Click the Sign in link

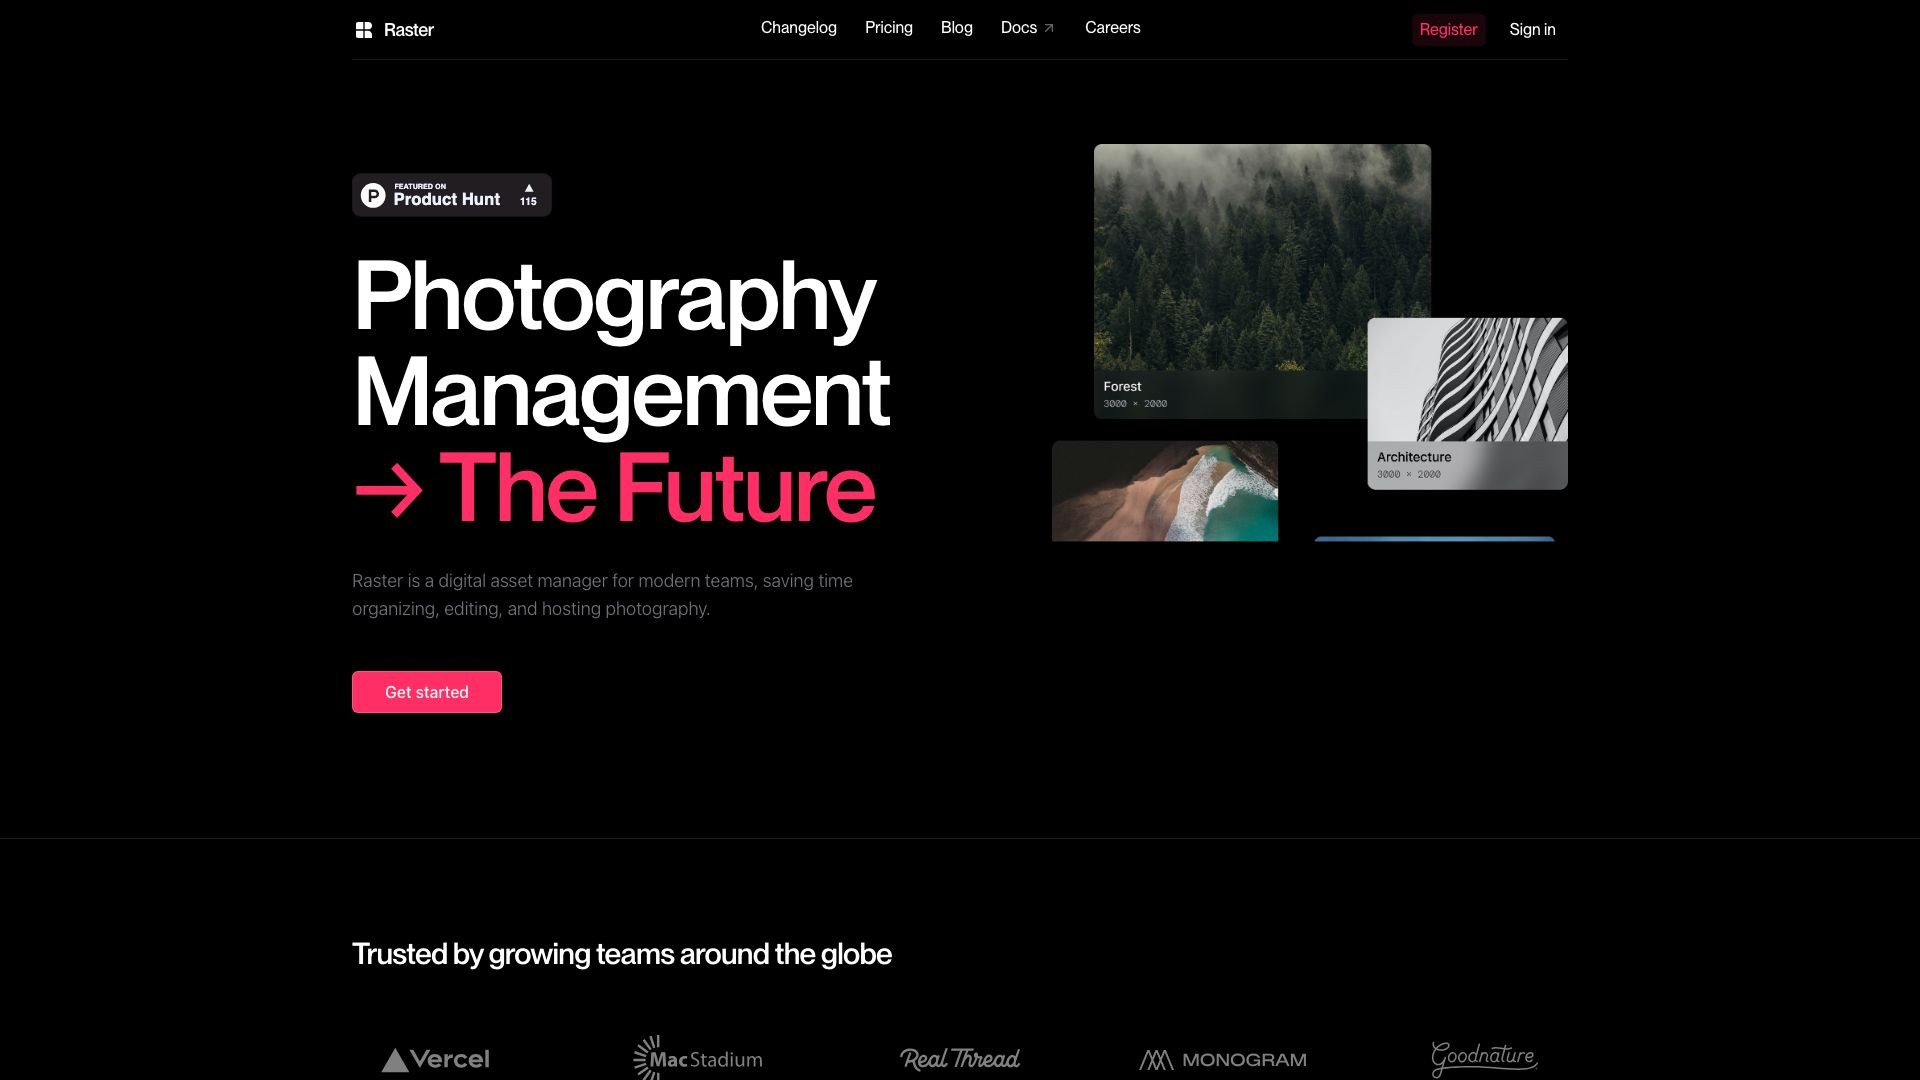coord(1532,29)
